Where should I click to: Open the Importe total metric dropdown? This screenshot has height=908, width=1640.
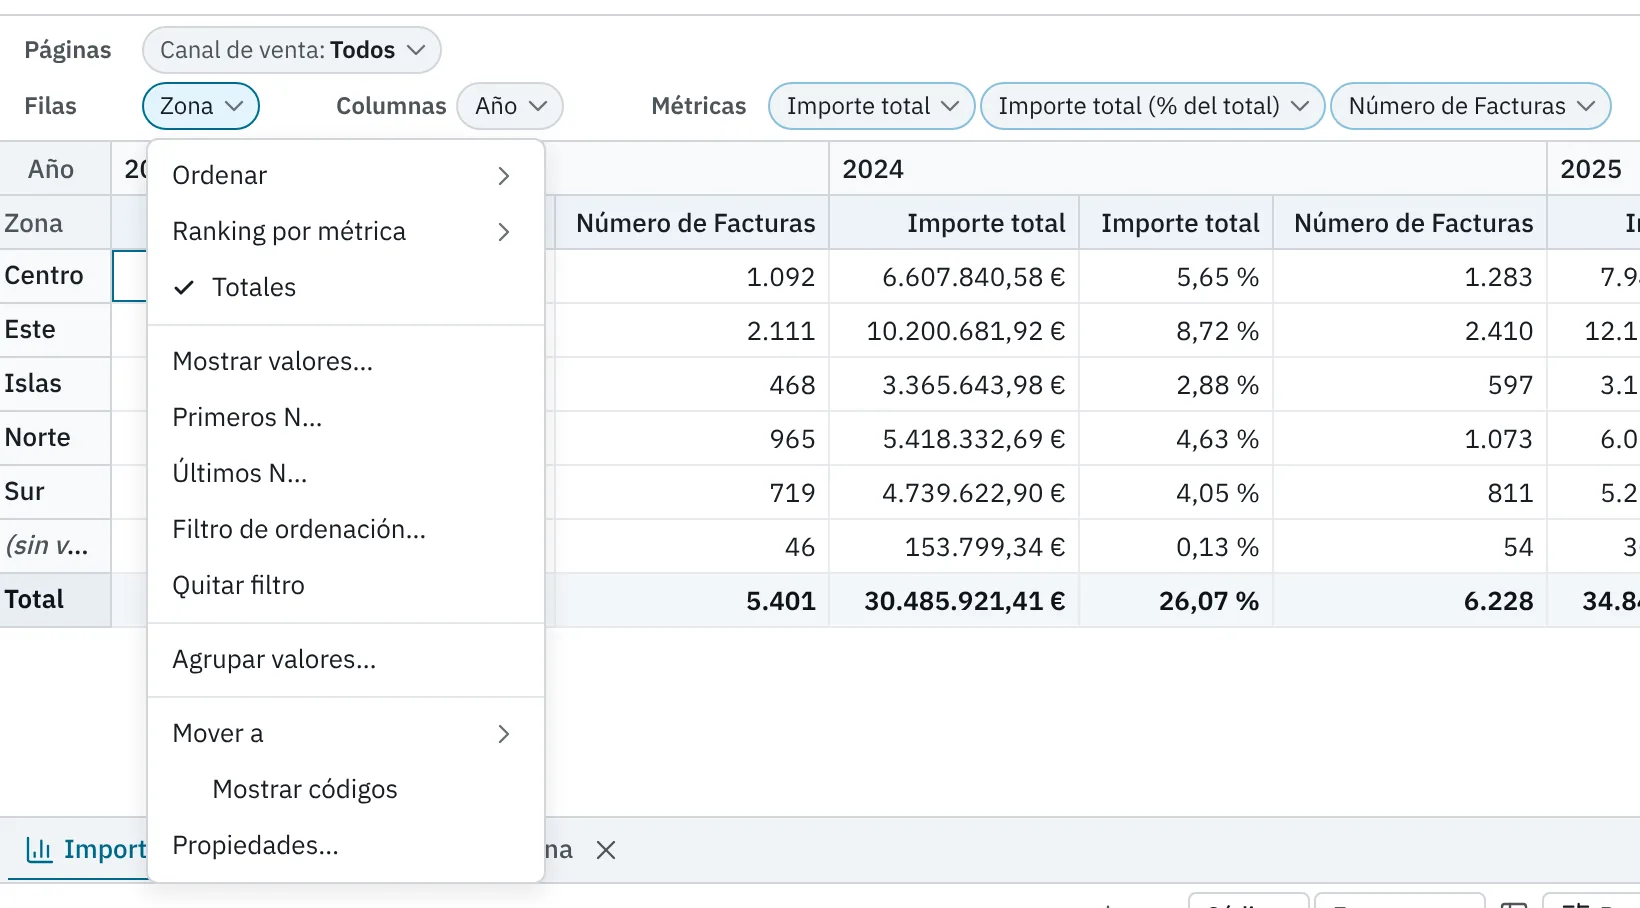coord(871,106)
